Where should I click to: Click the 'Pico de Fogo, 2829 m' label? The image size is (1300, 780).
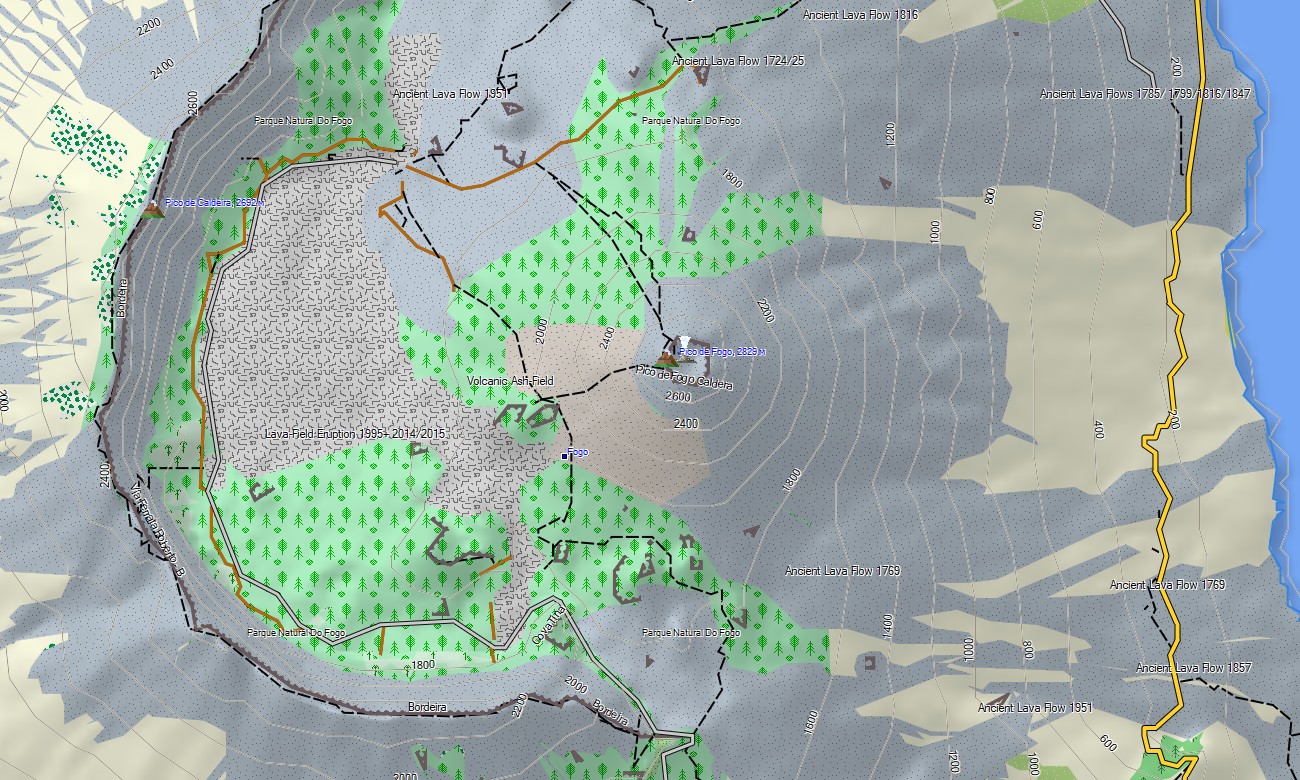(722, 352)
